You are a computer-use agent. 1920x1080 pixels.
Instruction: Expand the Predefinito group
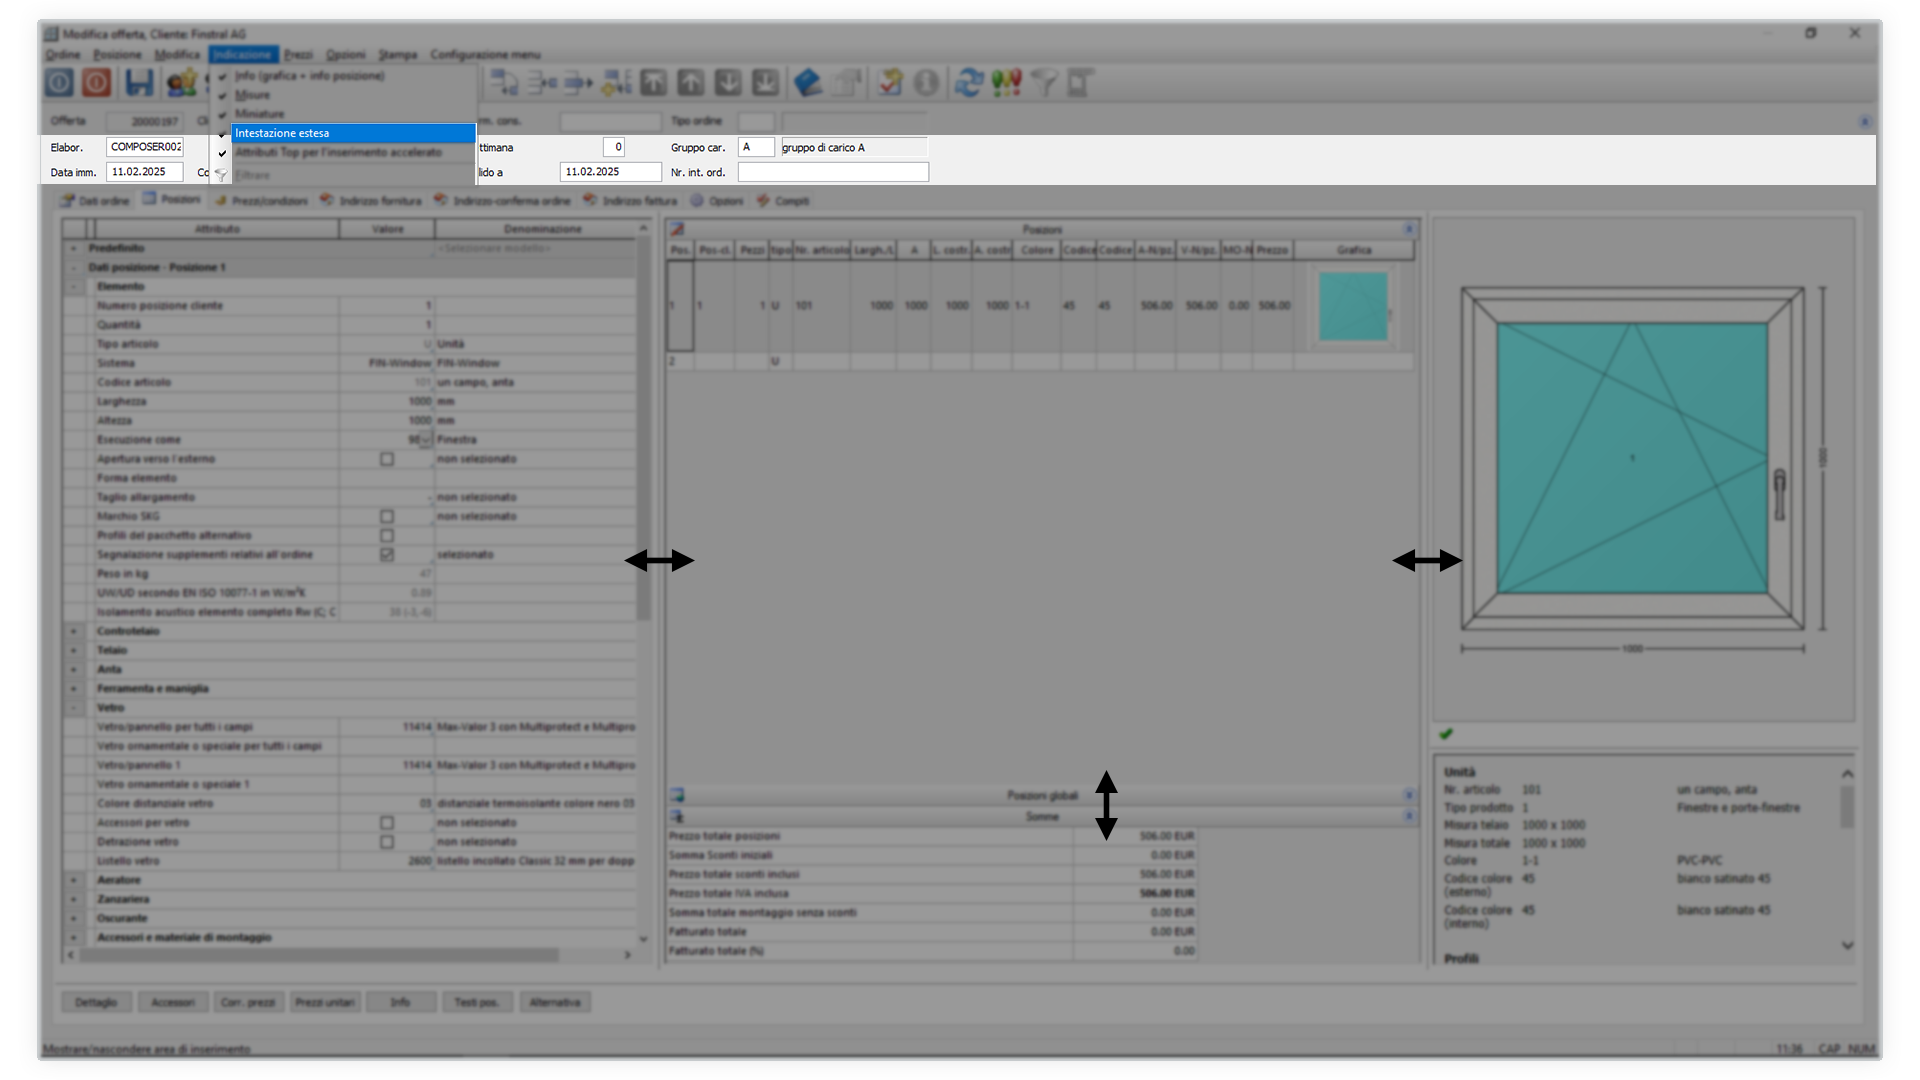(74, 248)
